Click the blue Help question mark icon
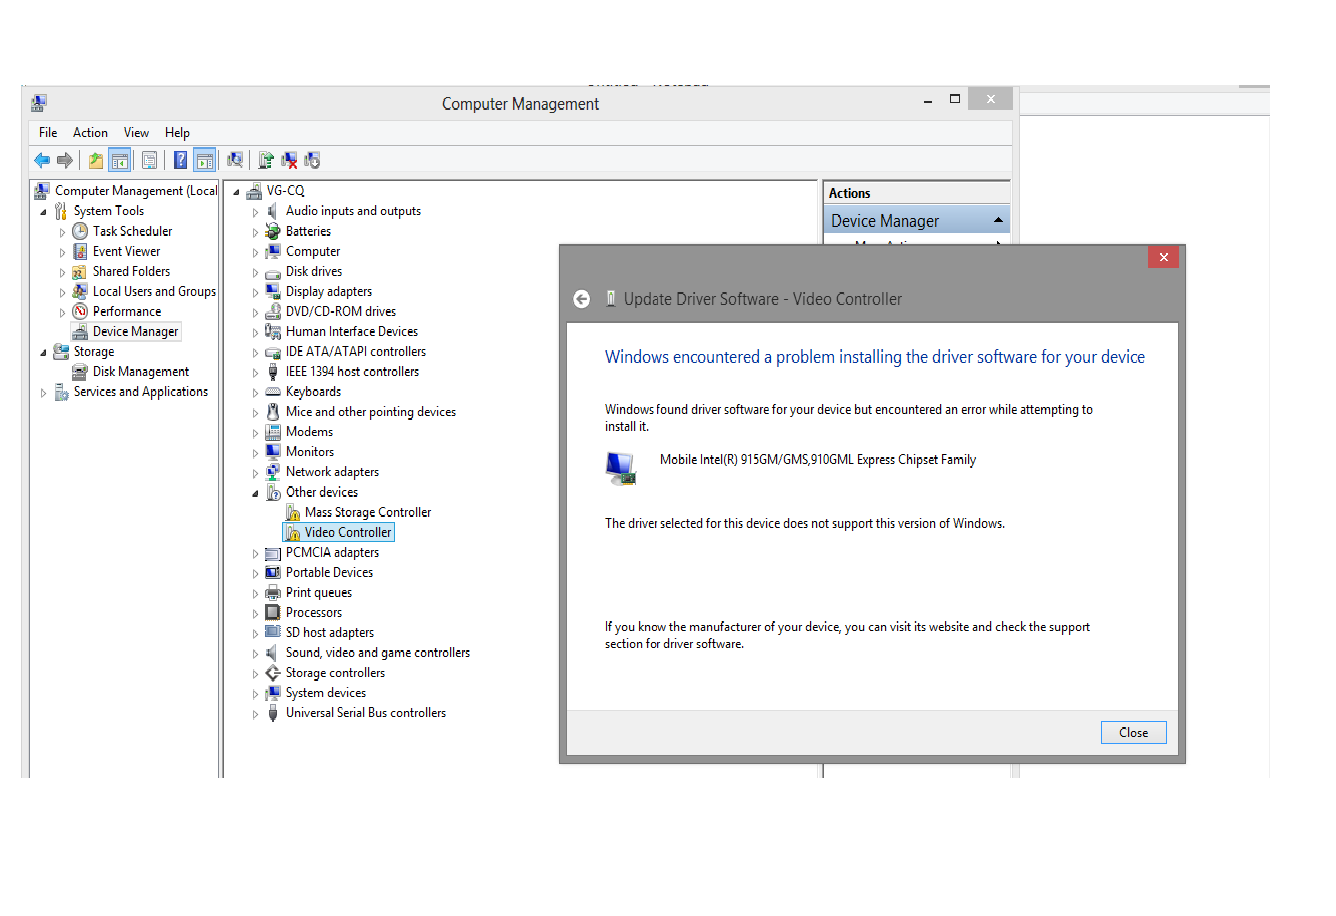Image resolution: width=1336 pixels, height=916 pixels. point(180,160)
